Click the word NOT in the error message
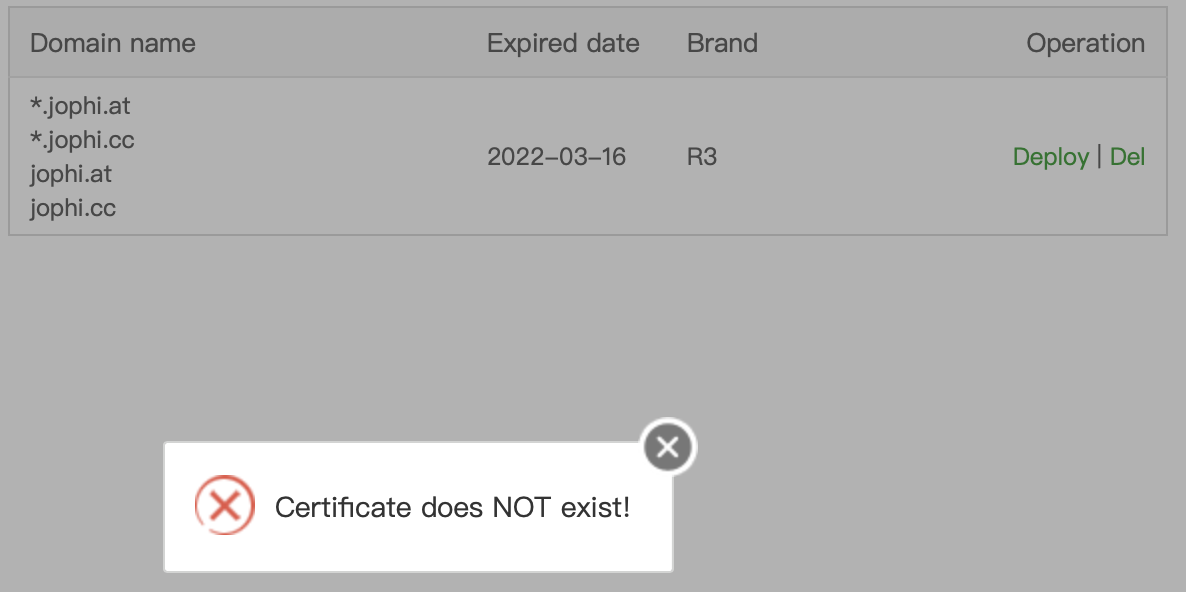 point(521,508)
